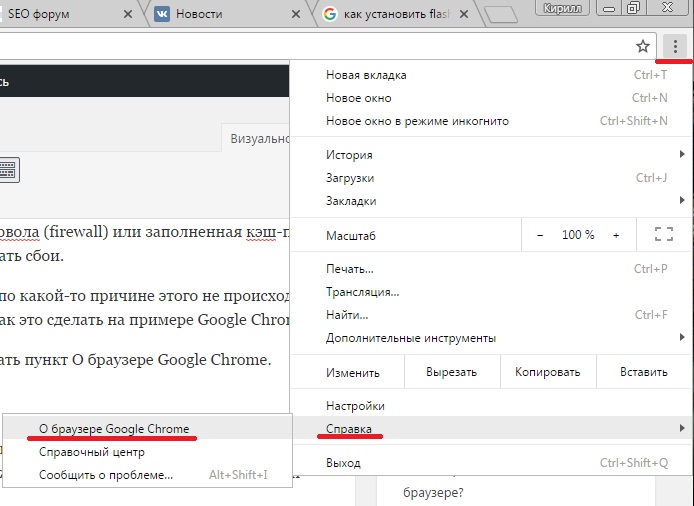Switch to the SEO форум tab
This screenshot has width=694, height=506.
(66, 14)
